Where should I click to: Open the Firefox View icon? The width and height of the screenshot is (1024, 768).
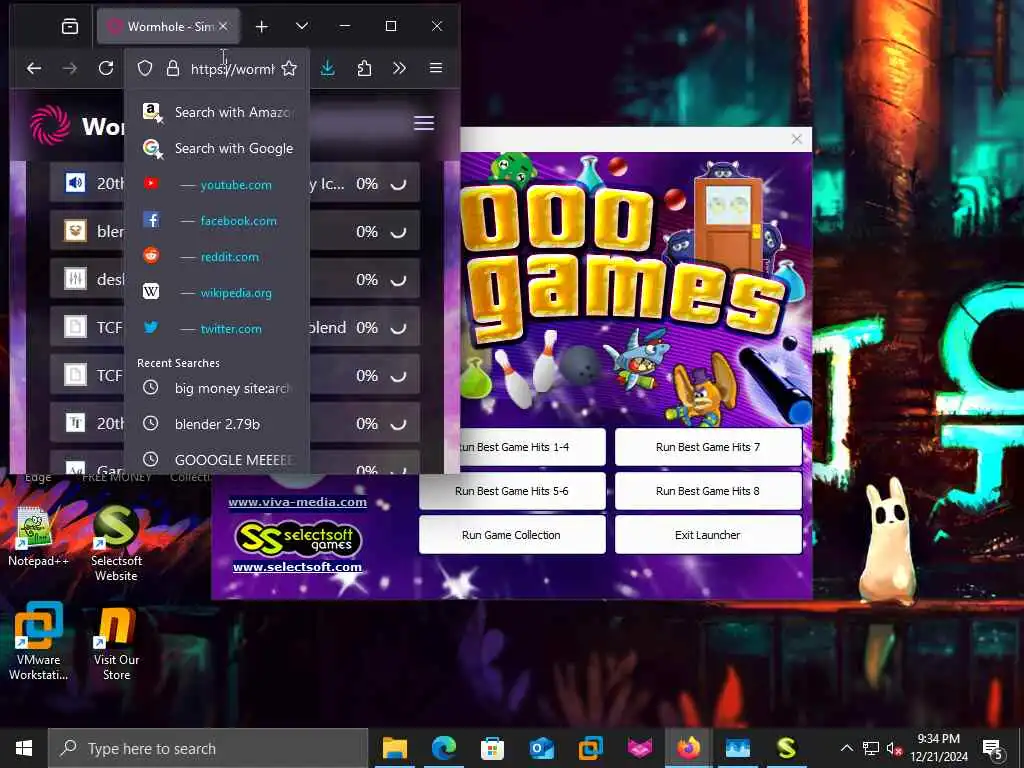click(70, 26)
